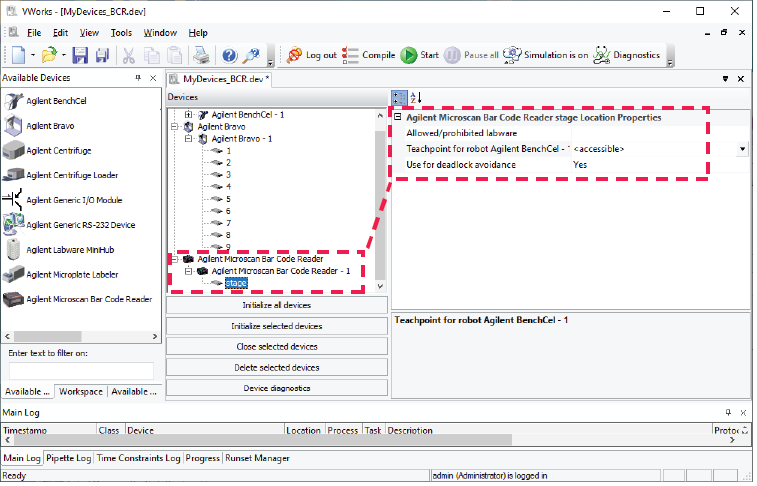Click the Paste toolbar icon
757x486 pixels.
pos(174,56)
